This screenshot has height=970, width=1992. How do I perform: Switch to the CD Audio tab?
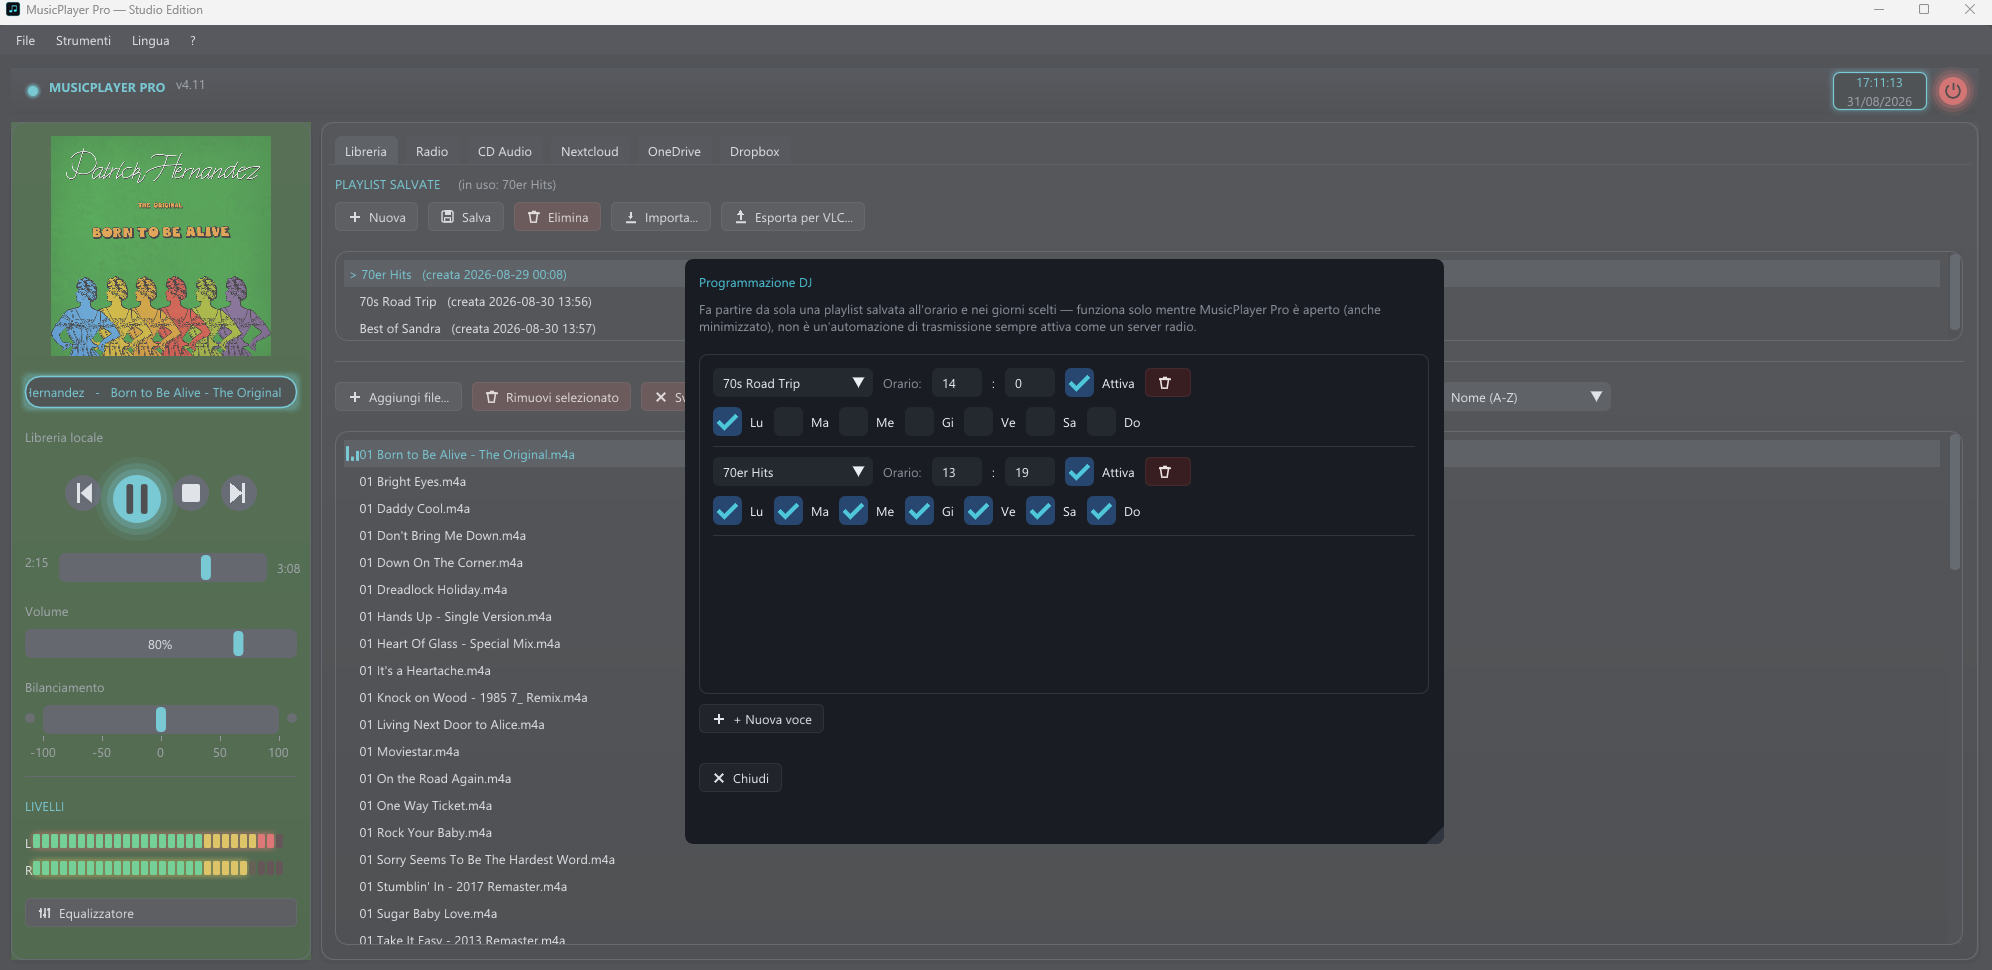click(505, 151)
